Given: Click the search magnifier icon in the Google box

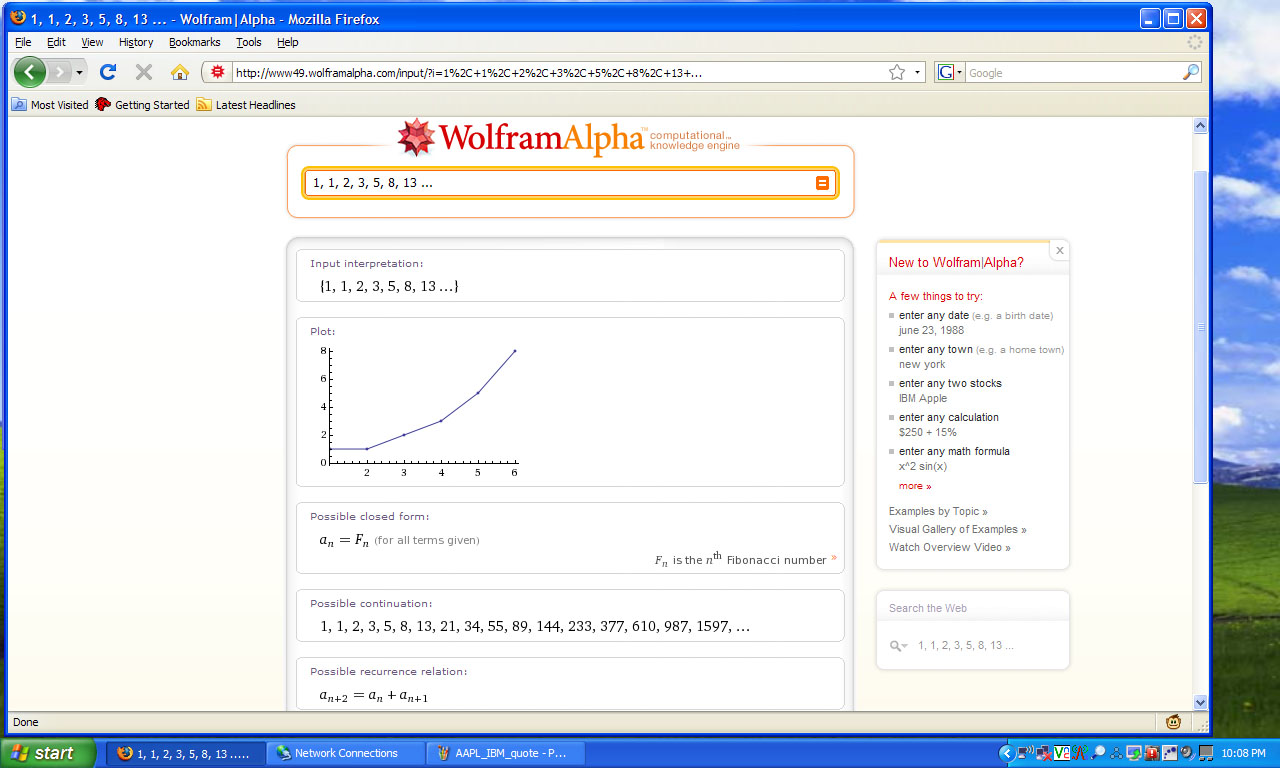Looking at the screenshot, I should click(1190, 72).
